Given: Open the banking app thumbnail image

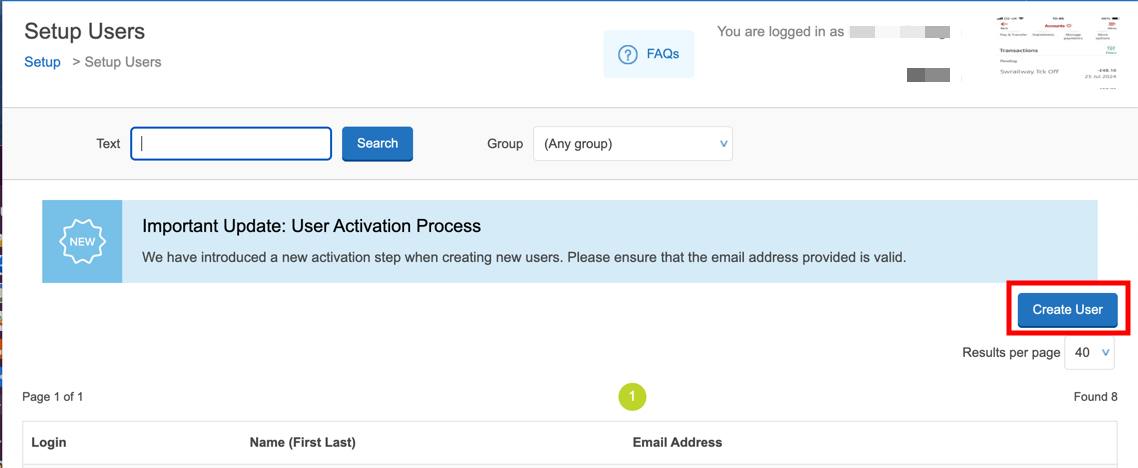Looking at the screenshot, I should [x=1058, y=52].
